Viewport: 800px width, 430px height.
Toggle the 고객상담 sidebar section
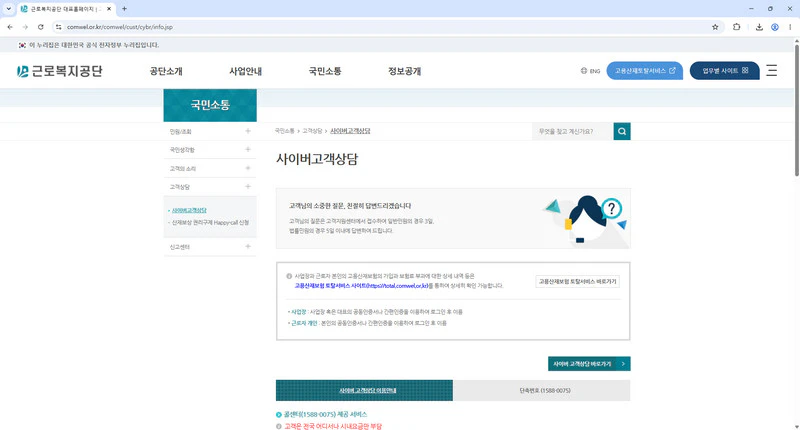pos(210,187)
